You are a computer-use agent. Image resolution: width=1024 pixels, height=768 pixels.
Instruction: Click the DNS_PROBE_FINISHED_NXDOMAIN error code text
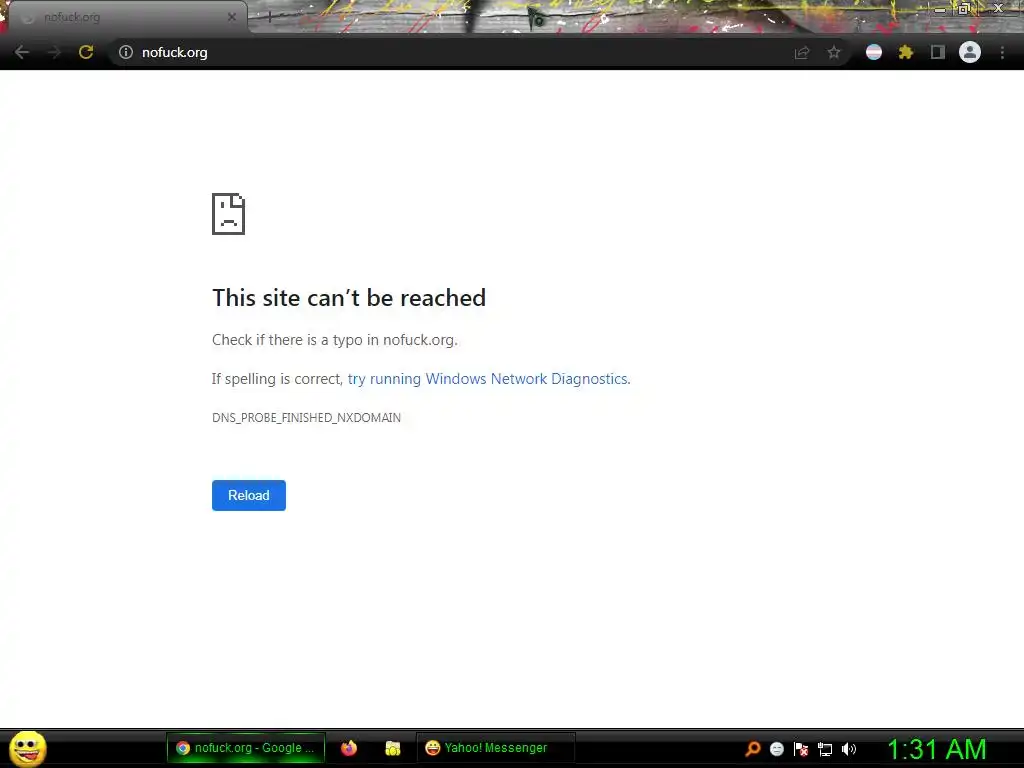(x=306, y=418)
